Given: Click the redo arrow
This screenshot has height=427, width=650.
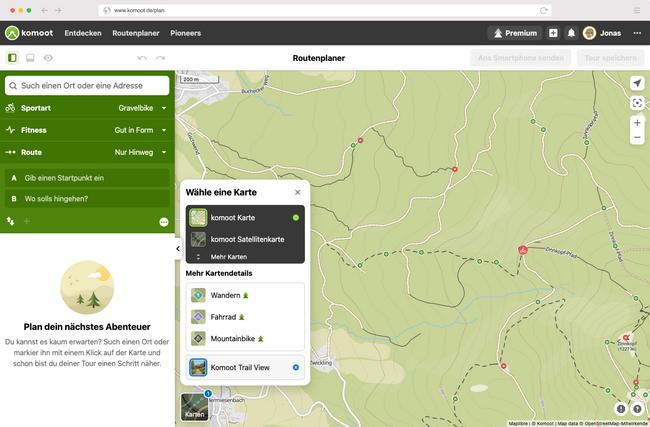Looking at the screenshot, I should click(x=160, y=58).
